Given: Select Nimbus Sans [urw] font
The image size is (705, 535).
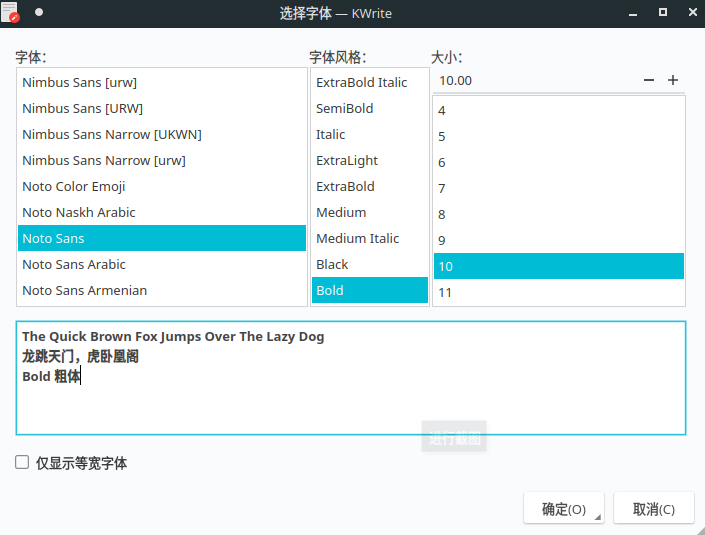Looking at the screenshot, I should (x=162, y=82).
